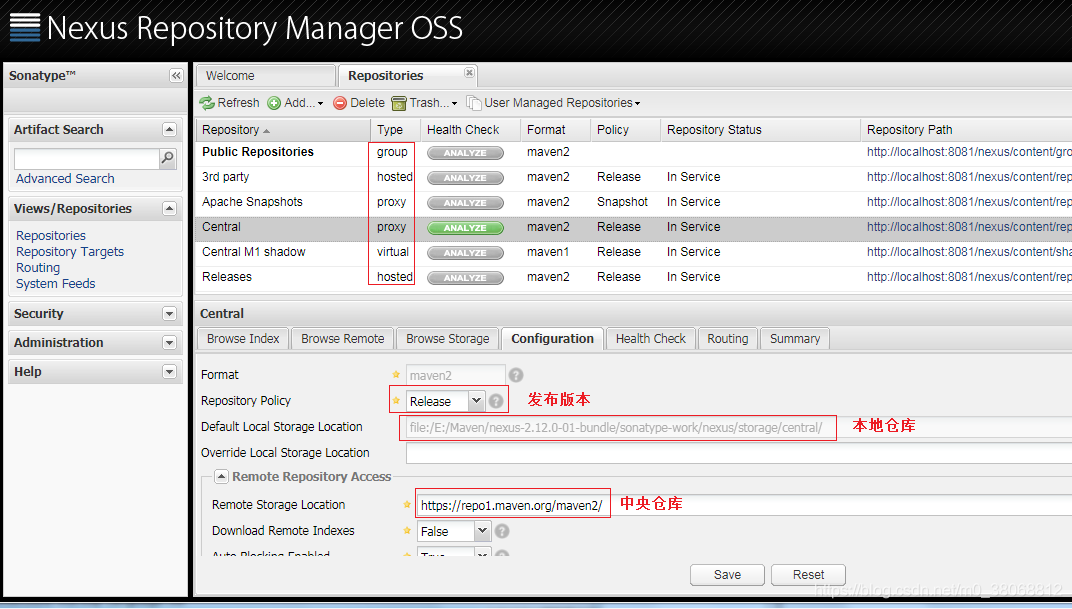
Task: Open the Summary tab
Action: pyautogui.click(x=795, y=338)
